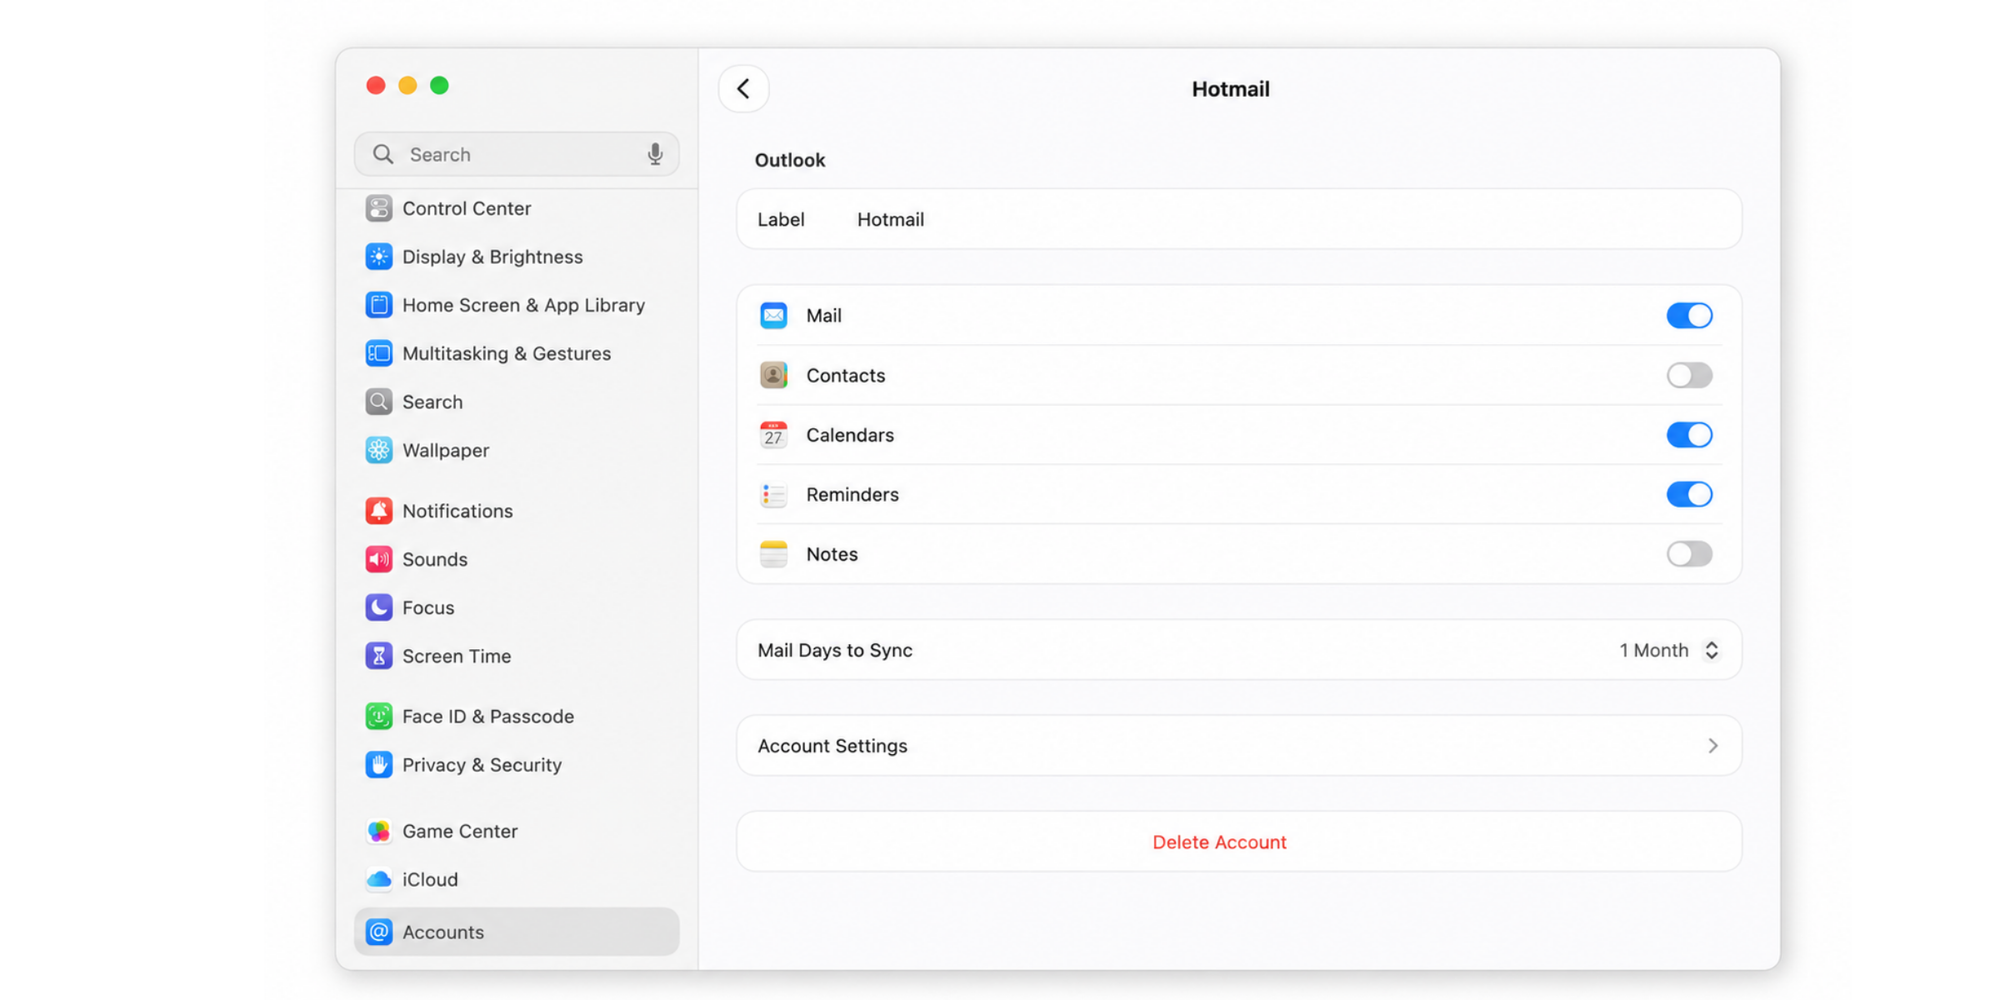Go back using the chevron button

pyautogui.click(x=744, y=89)
